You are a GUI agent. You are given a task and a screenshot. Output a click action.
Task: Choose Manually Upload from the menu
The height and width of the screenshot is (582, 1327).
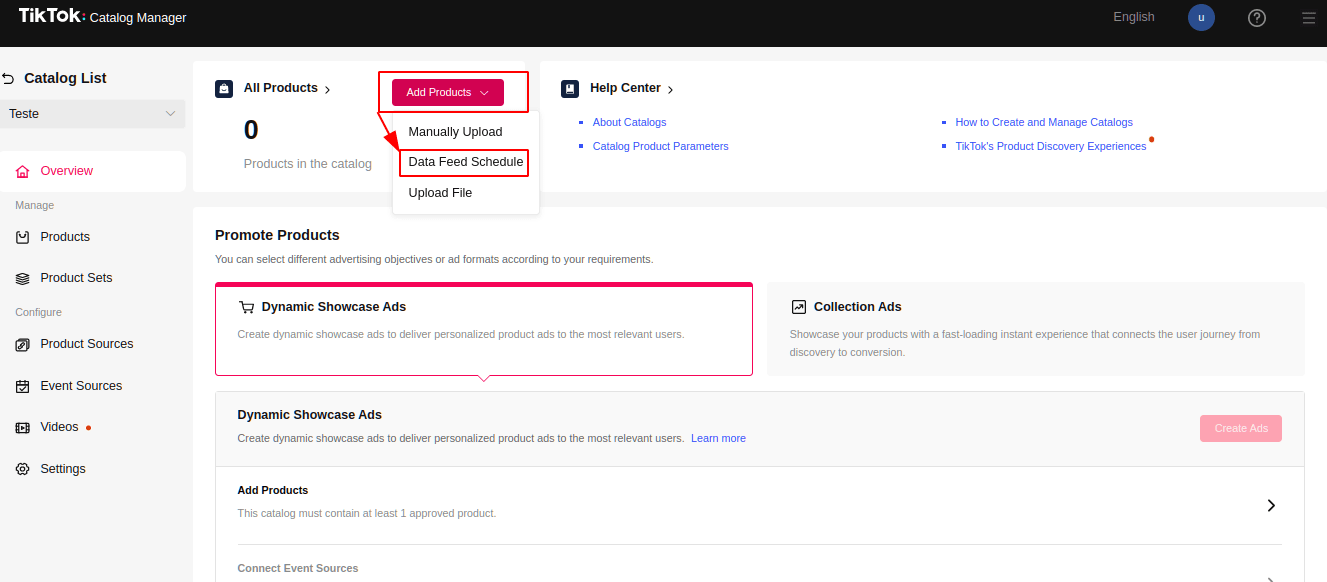[455, 132]
